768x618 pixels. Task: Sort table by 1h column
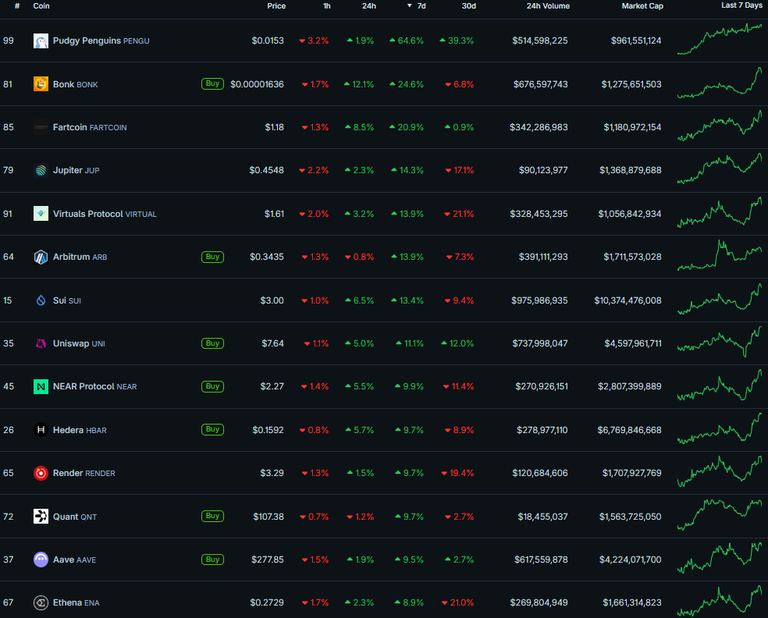(327, 6)
